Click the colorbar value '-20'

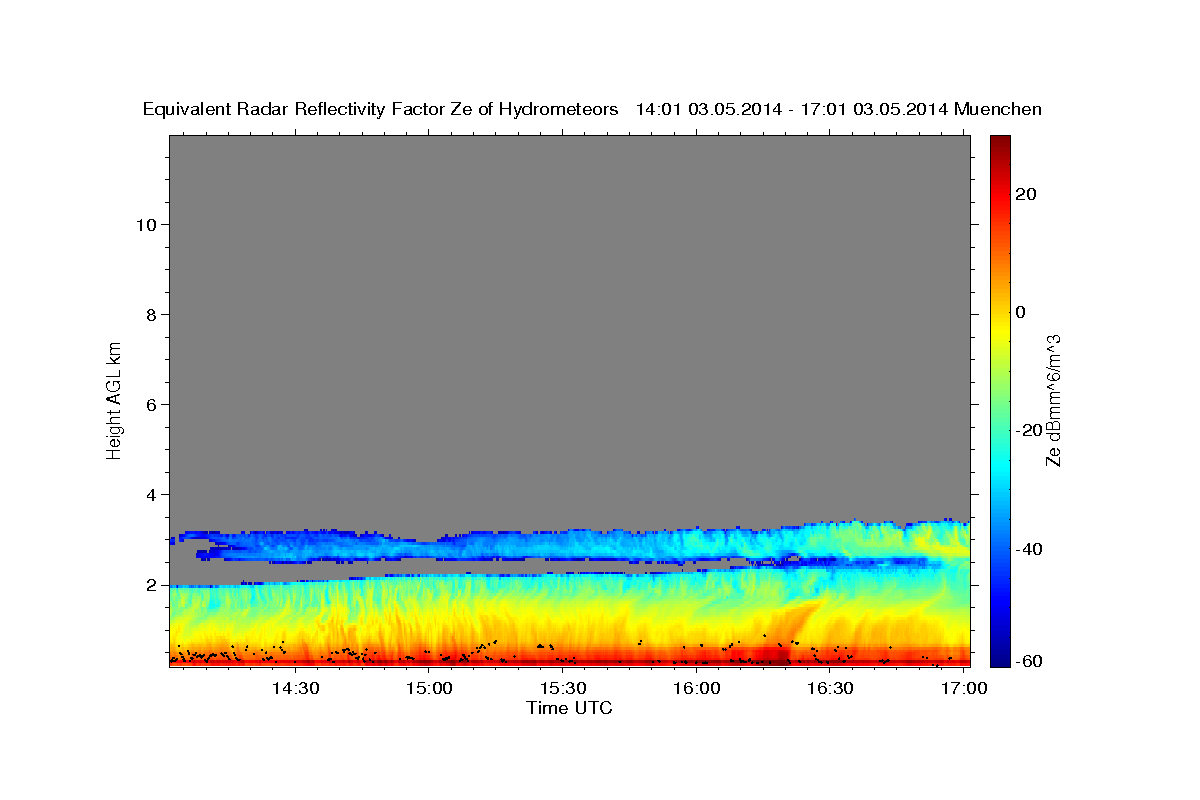click(x=1030, y=430)
